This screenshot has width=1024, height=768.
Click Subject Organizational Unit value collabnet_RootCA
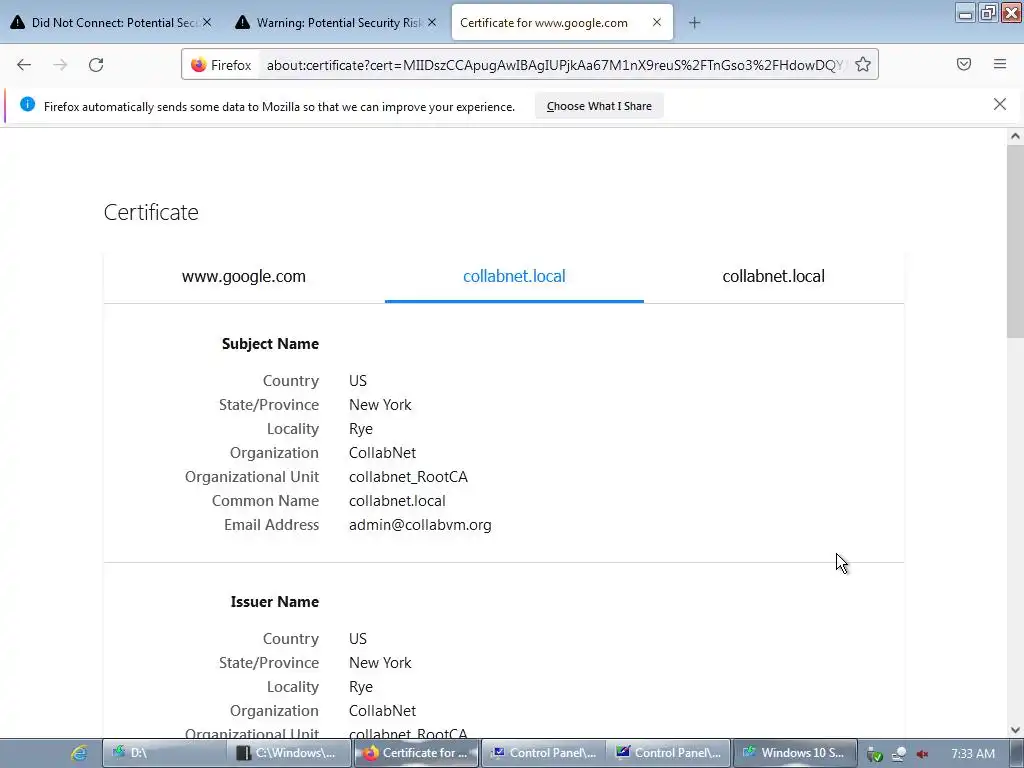click(x=408, y=477)
